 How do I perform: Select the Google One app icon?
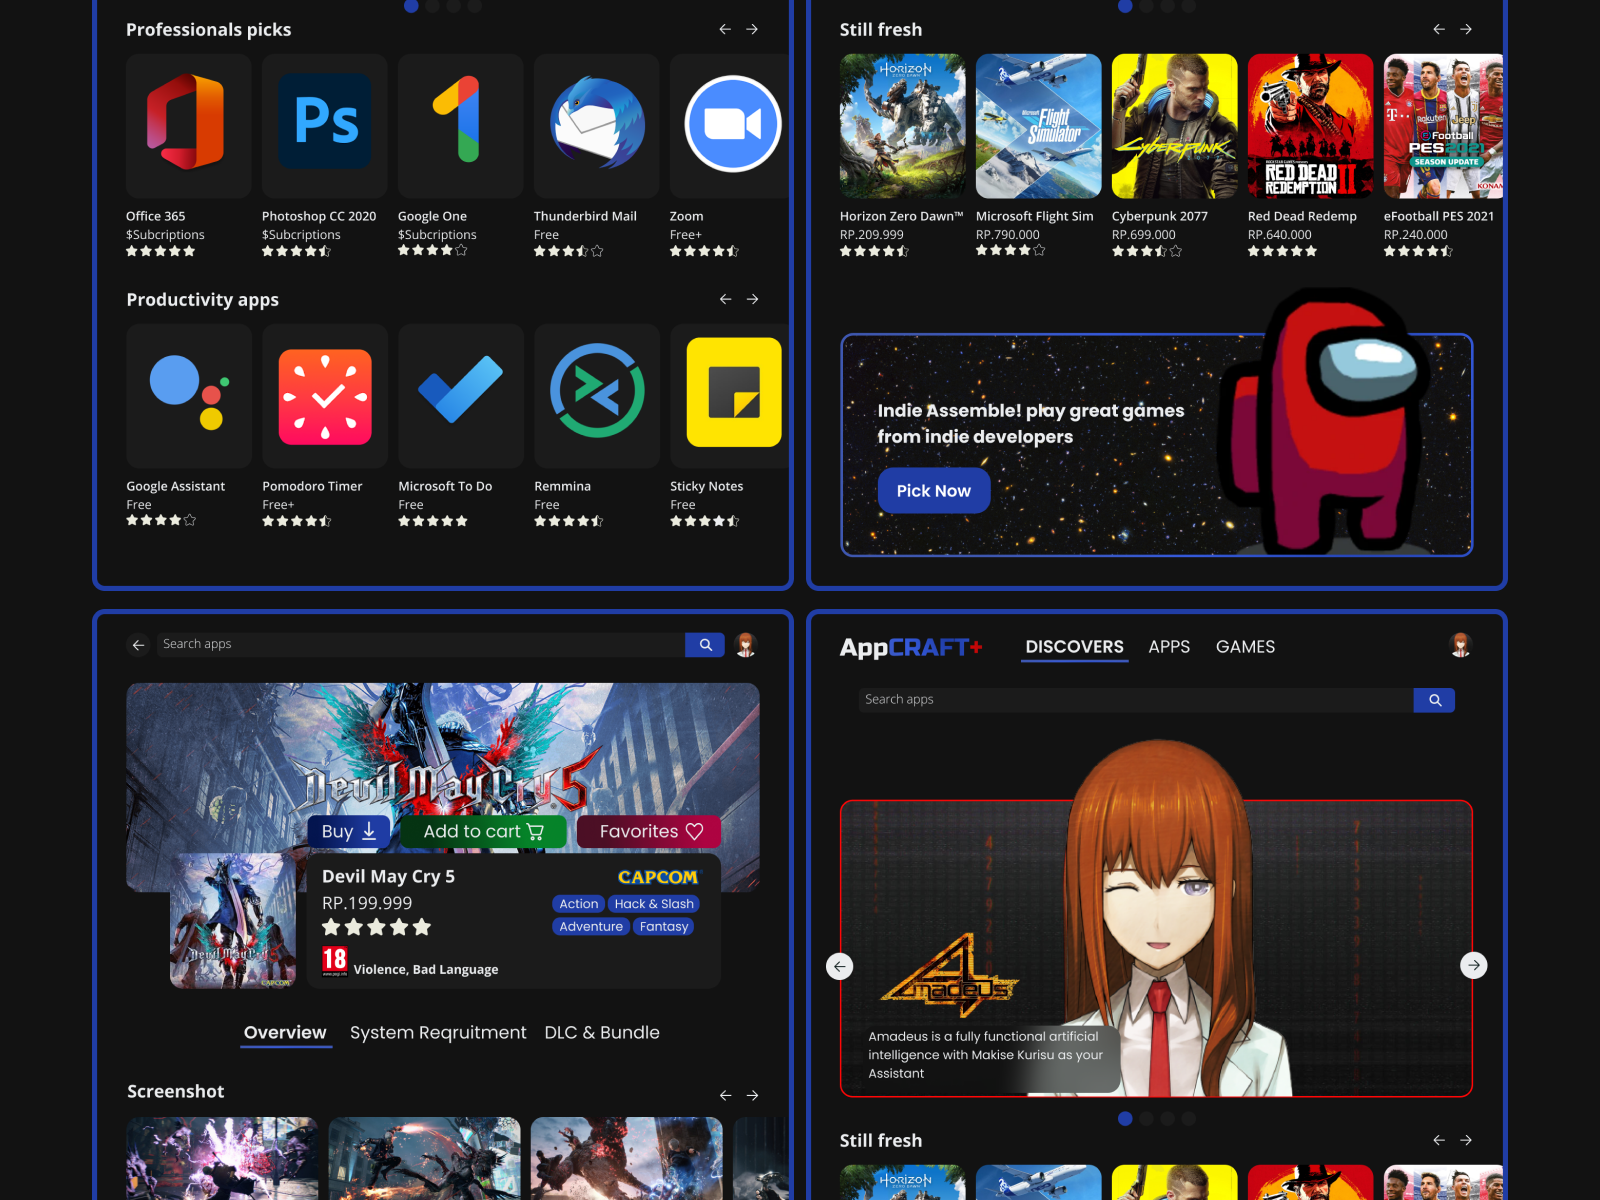tap(460, 126)
